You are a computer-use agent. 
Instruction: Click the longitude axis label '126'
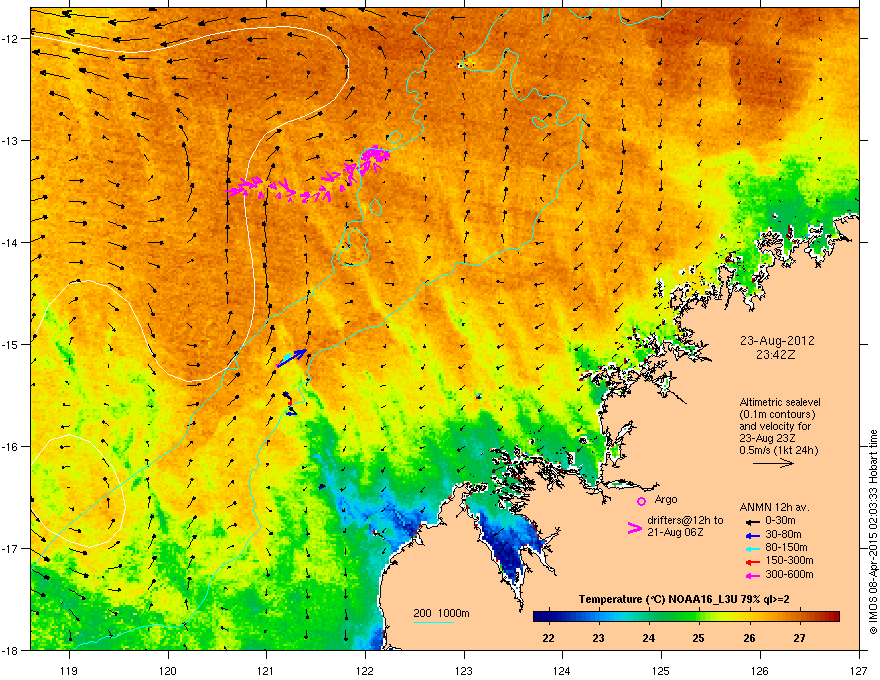[x=760, y=670]
